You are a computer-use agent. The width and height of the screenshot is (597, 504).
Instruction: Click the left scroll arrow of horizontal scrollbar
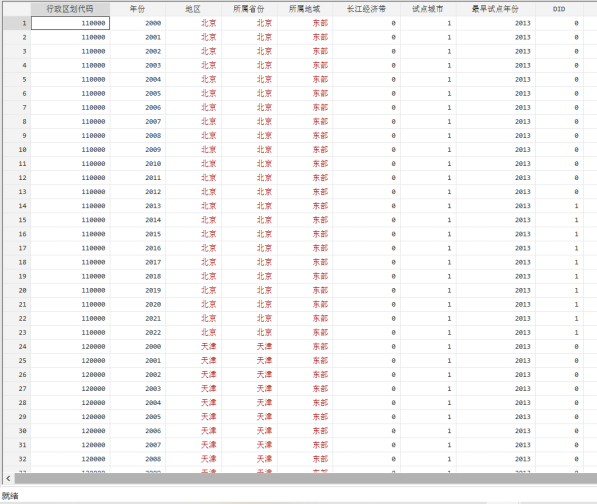pyautogui.click(x=8, y=478)
